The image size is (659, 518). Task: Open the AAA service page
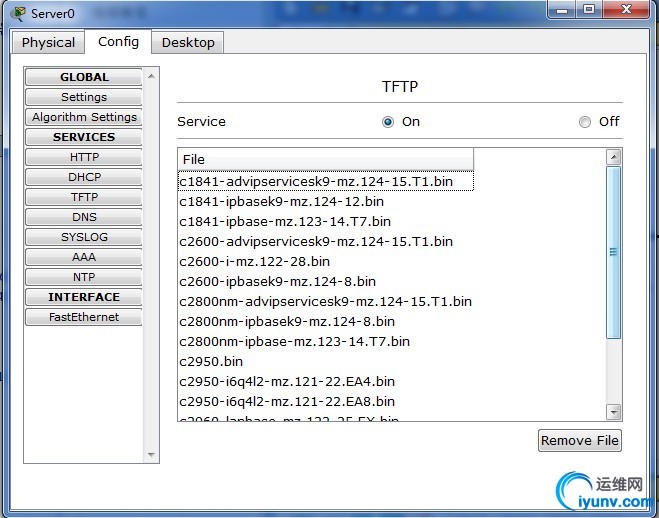click(84, 257)
